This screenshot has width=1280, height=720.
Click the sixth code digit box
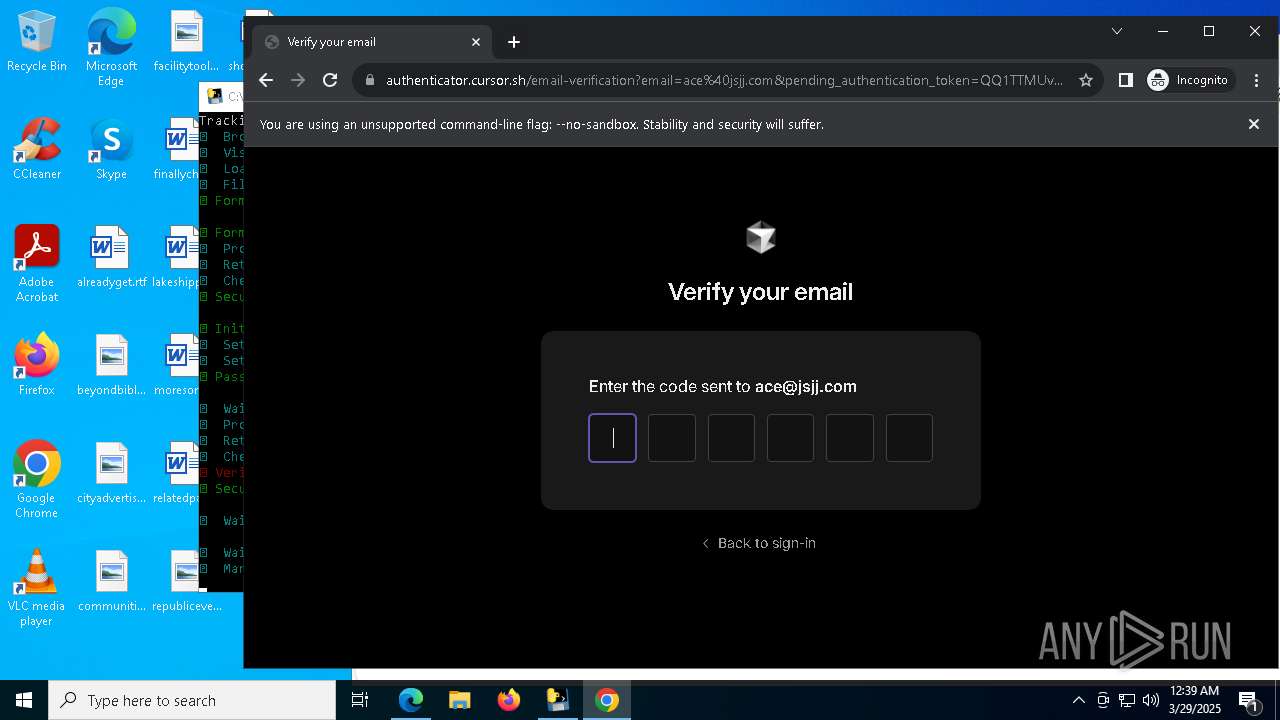click(909, 438)
